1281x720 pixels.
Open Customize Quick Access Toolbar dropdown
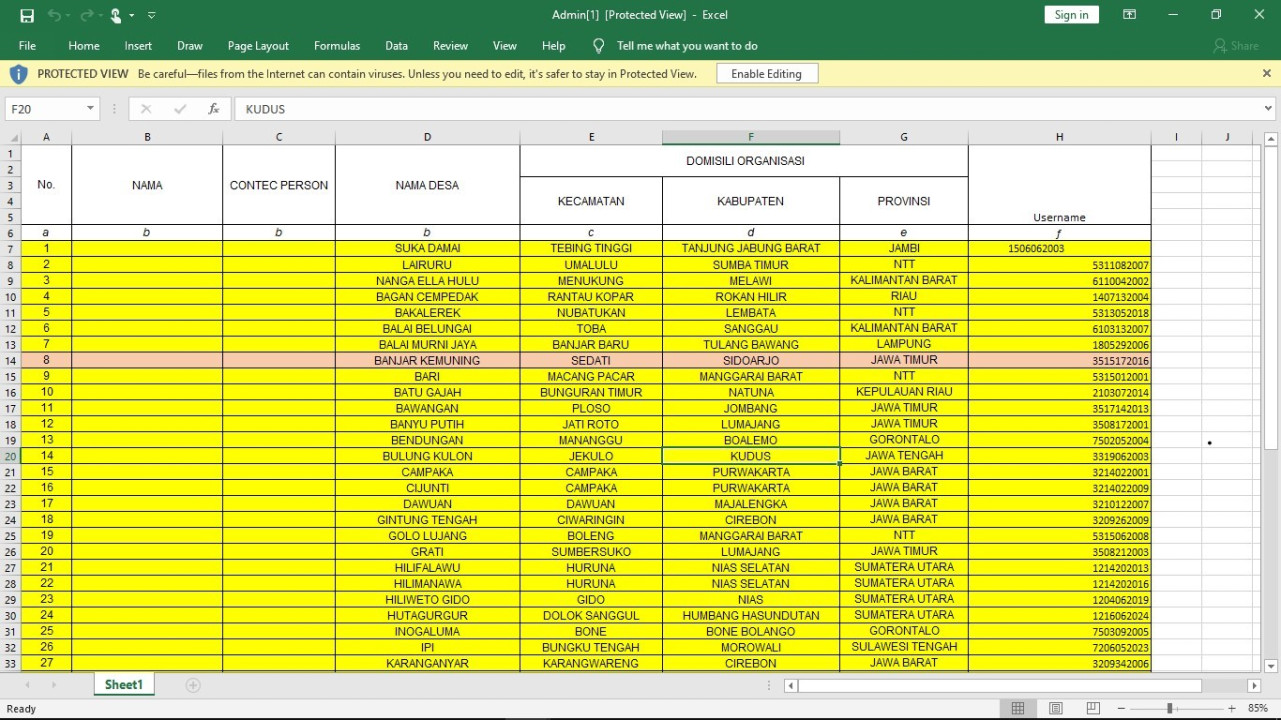(x=151, y=15)
